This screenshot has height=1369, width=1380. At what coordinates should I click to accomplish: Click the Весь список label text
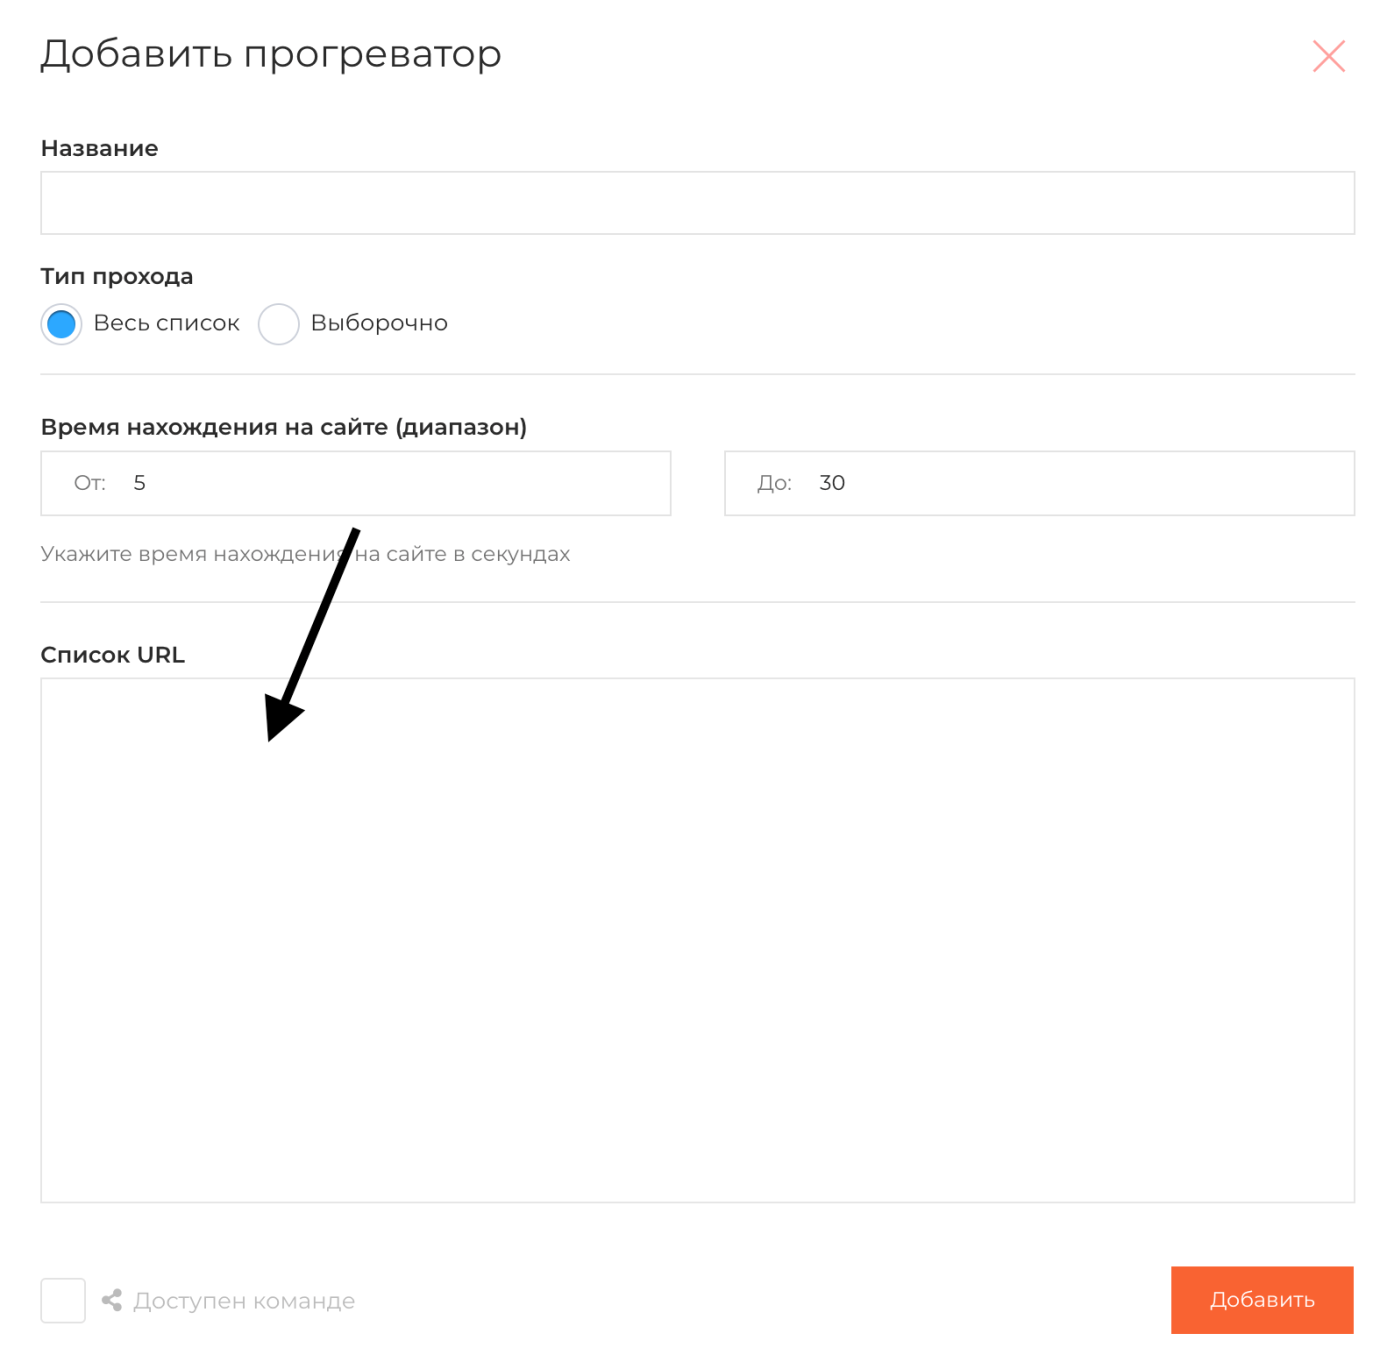click(166, 323)
